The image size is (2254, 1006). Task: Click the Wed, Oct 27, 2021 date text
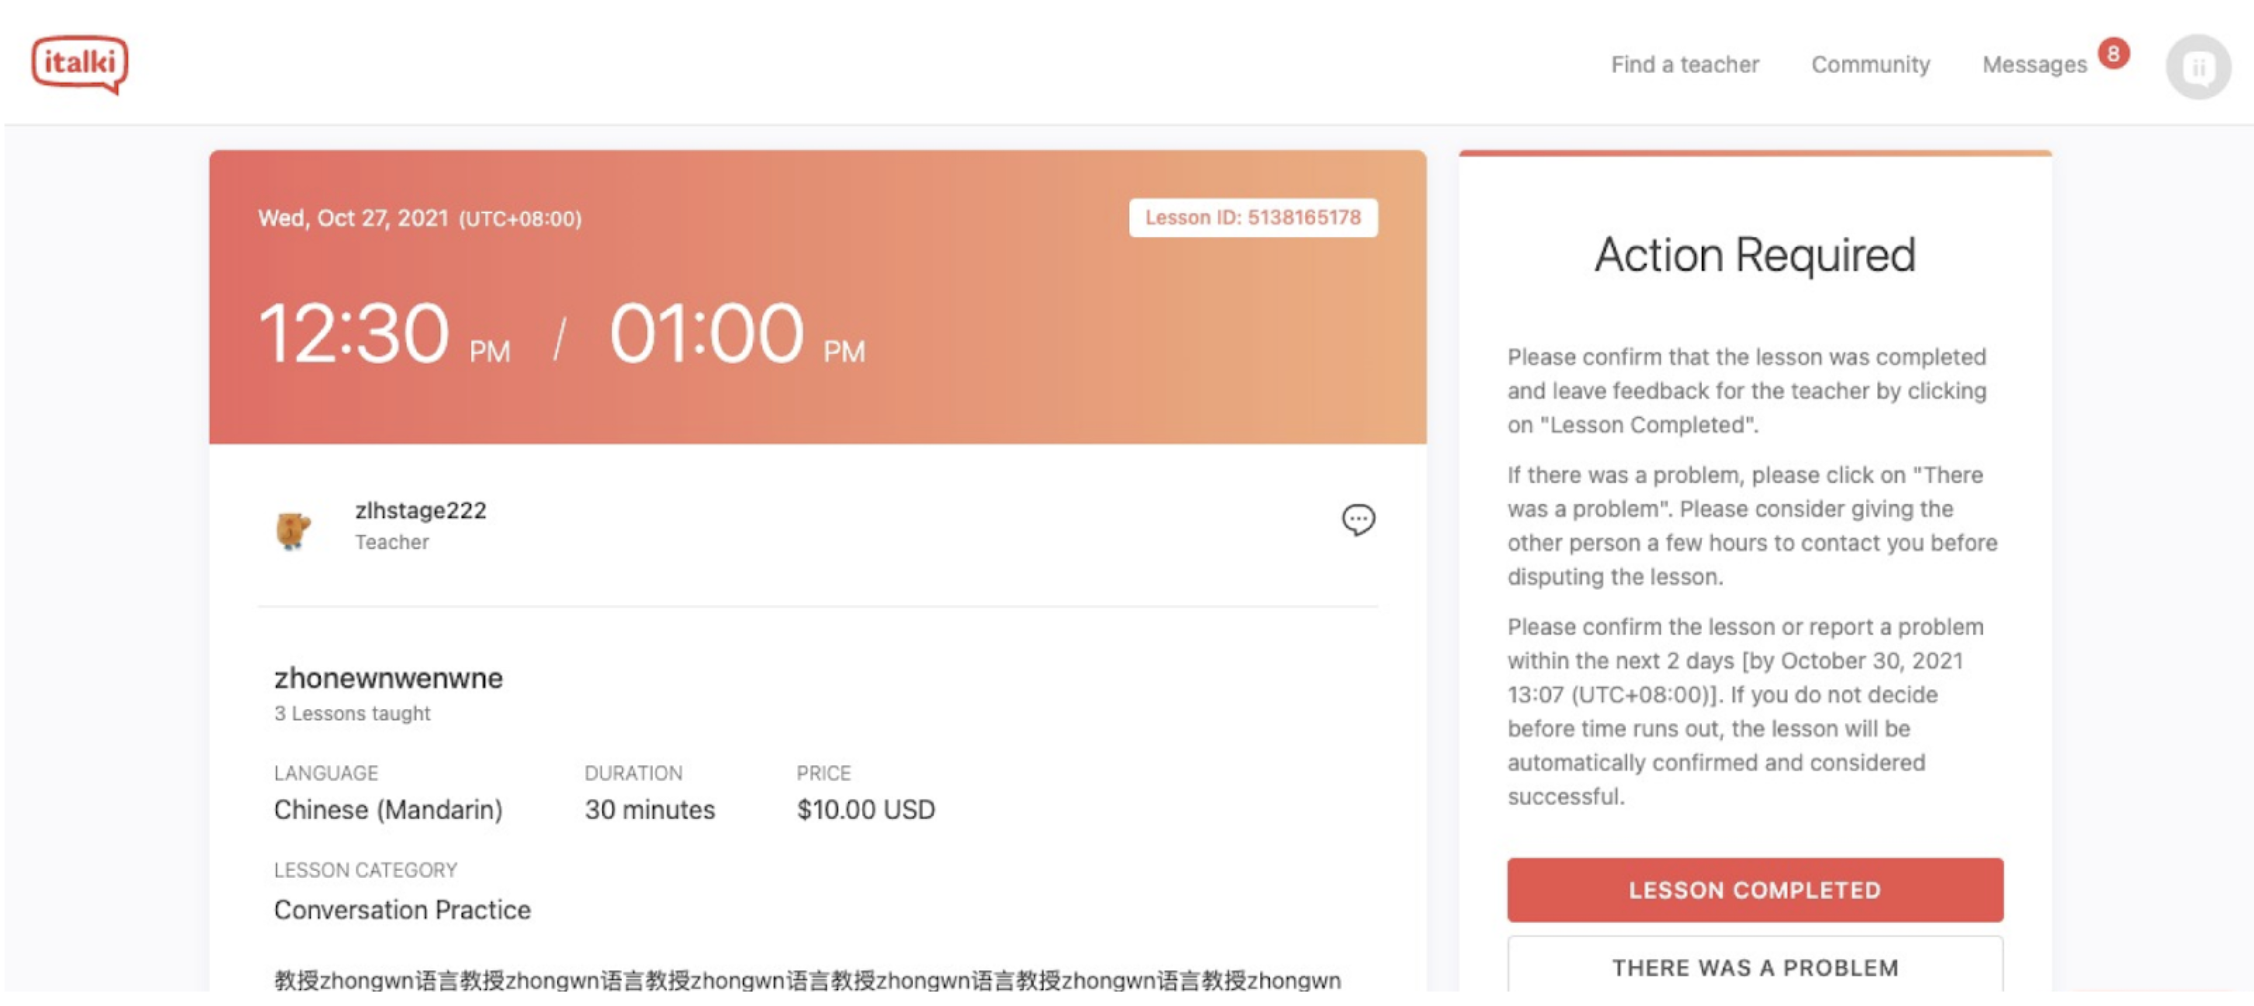tap(353, 218)
